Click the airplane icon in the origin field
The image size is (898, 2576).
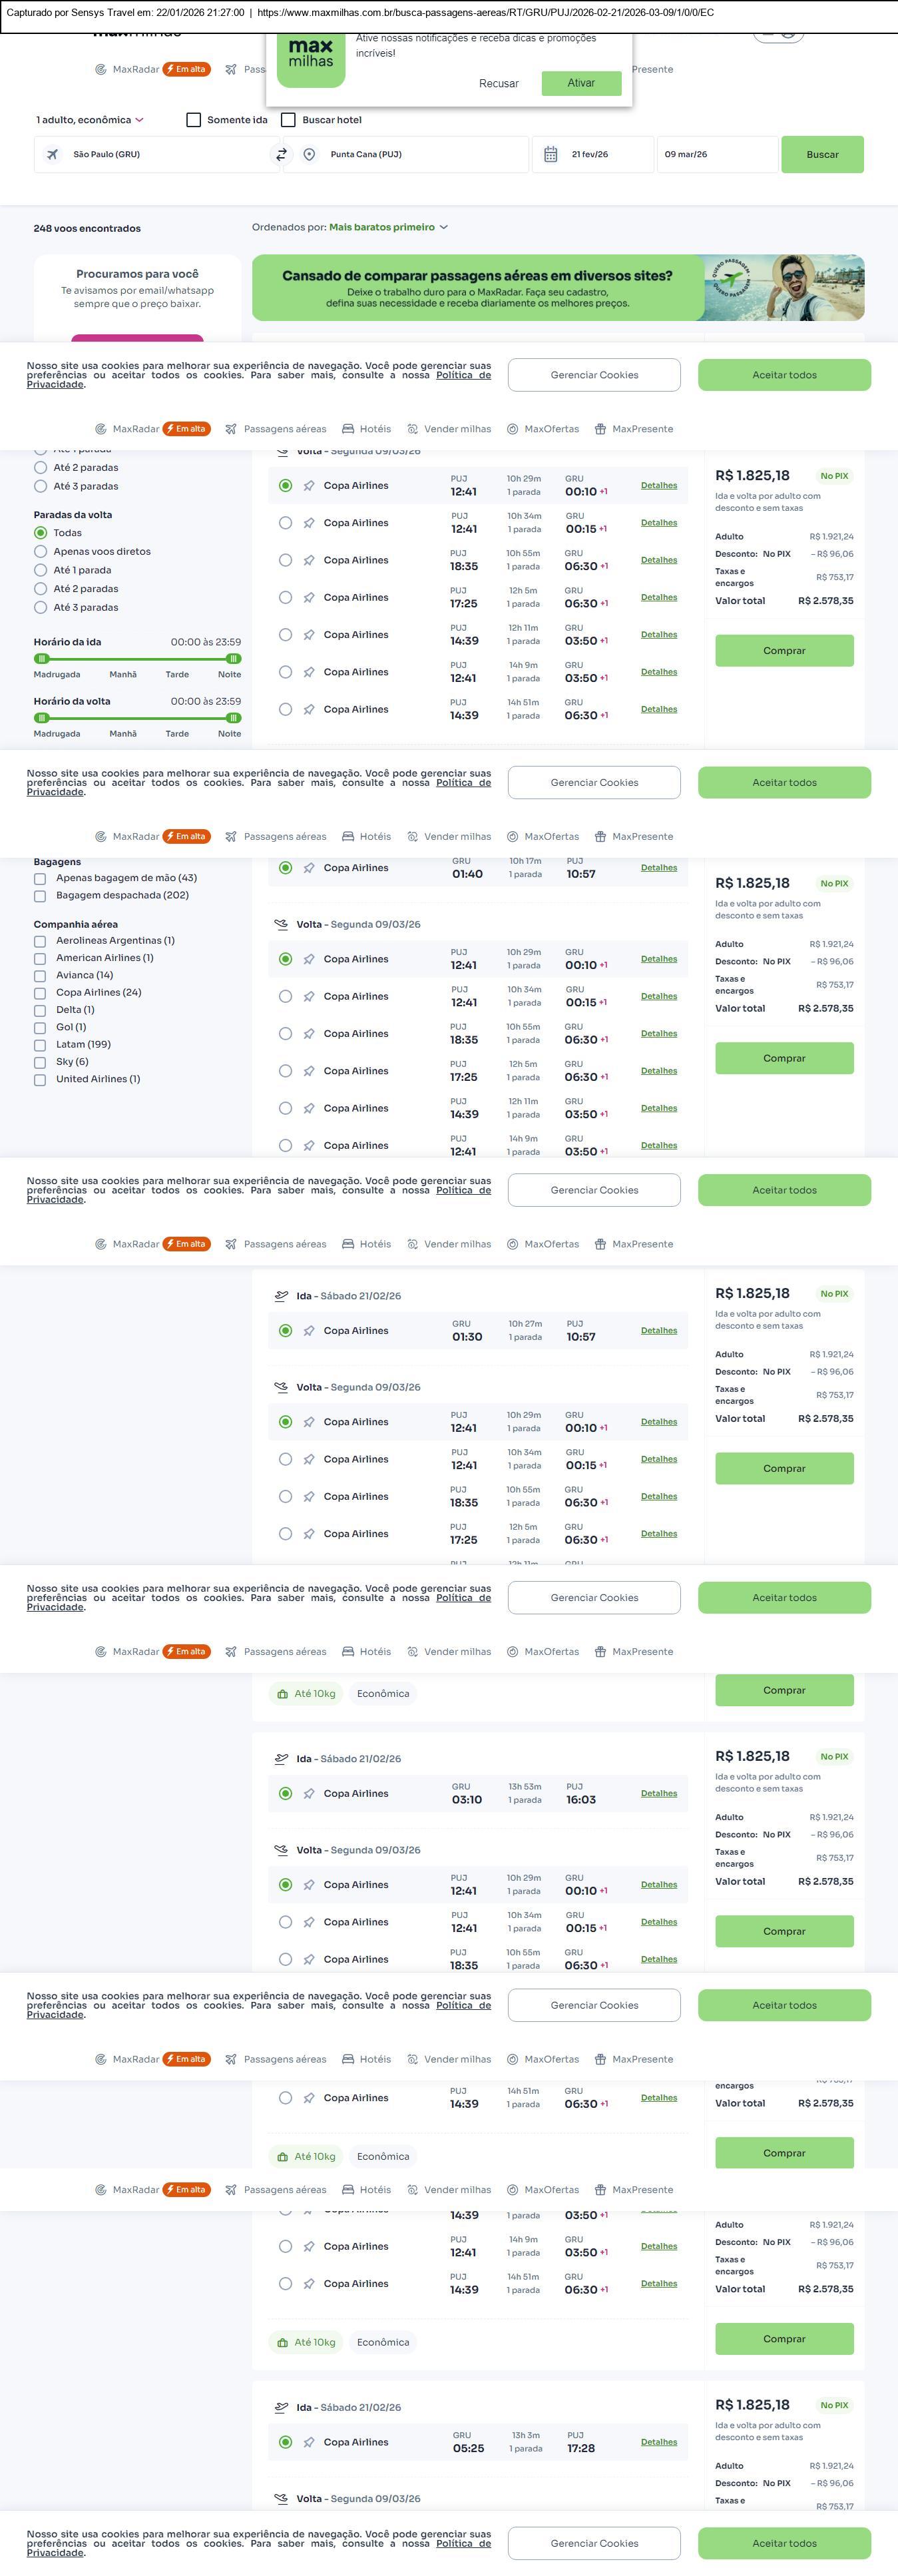point(52,155)
